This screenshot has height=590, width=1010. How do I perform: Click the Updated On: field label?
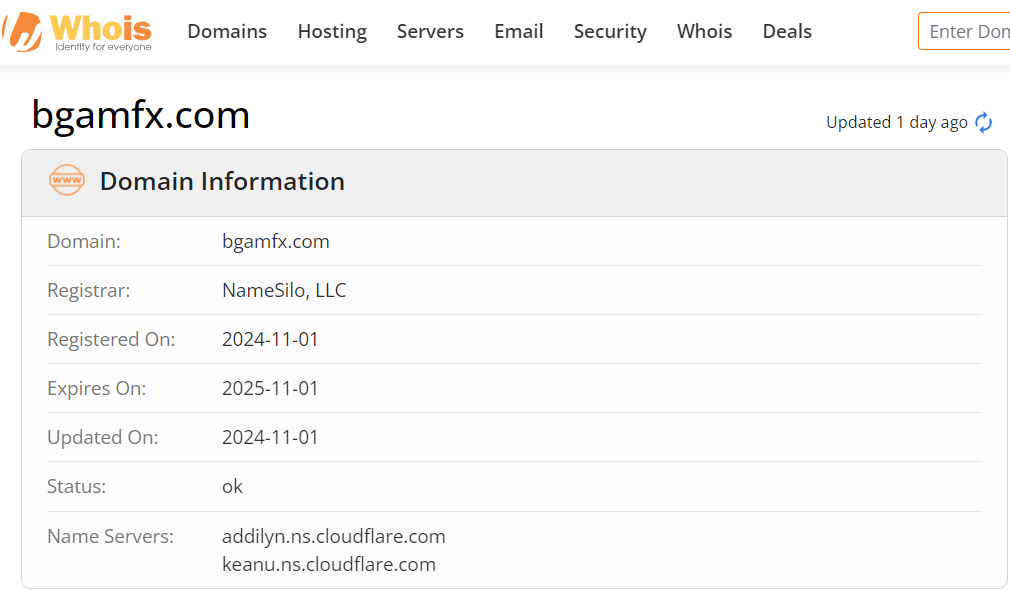102,437
